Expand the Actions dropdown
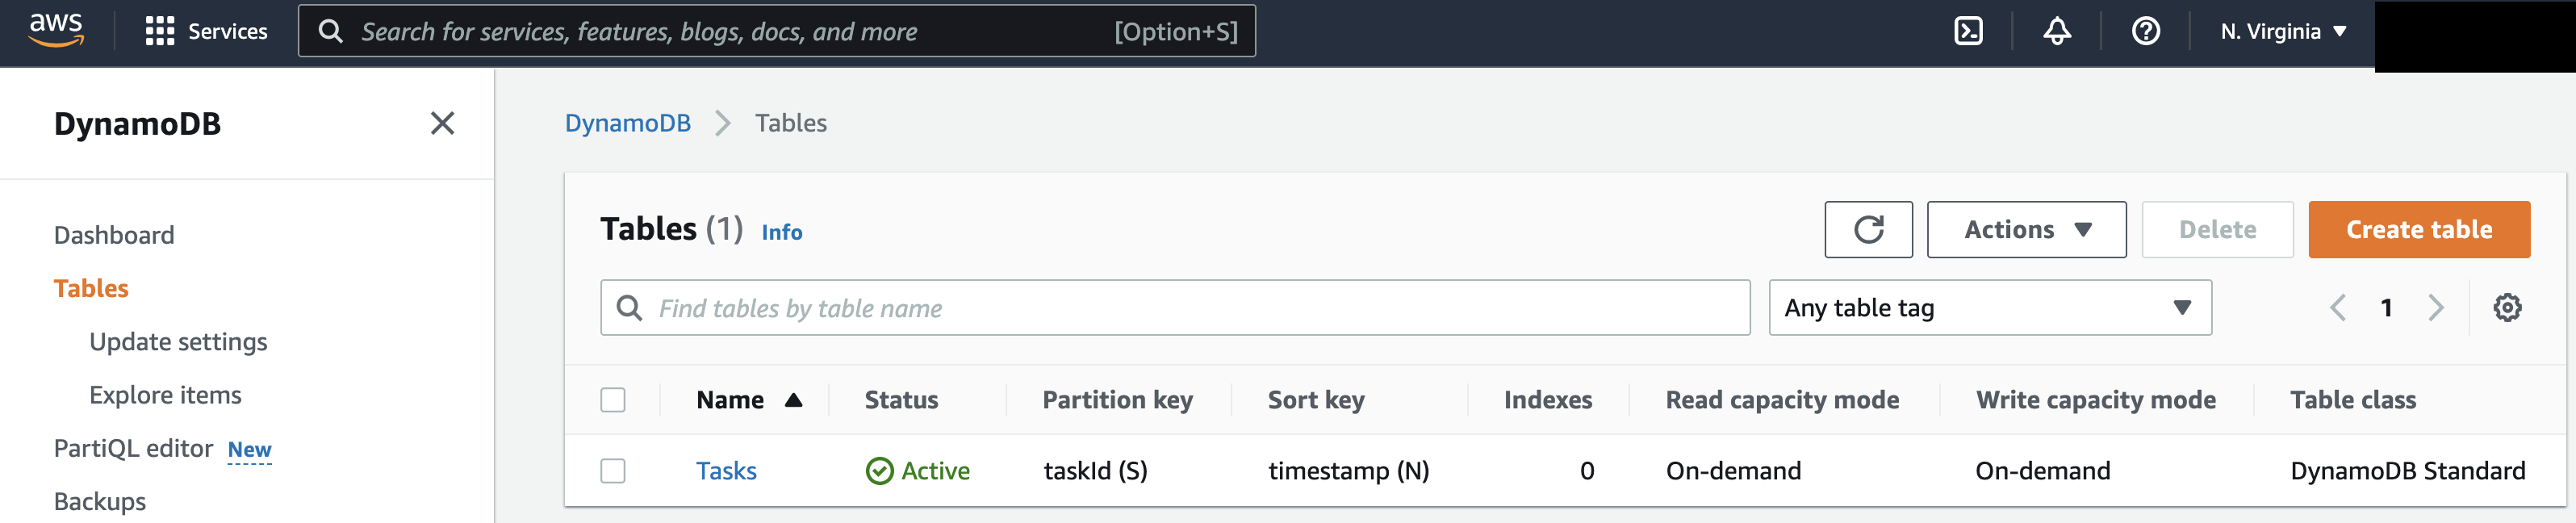This screenshot has height=523, width=2576. 2026,230
